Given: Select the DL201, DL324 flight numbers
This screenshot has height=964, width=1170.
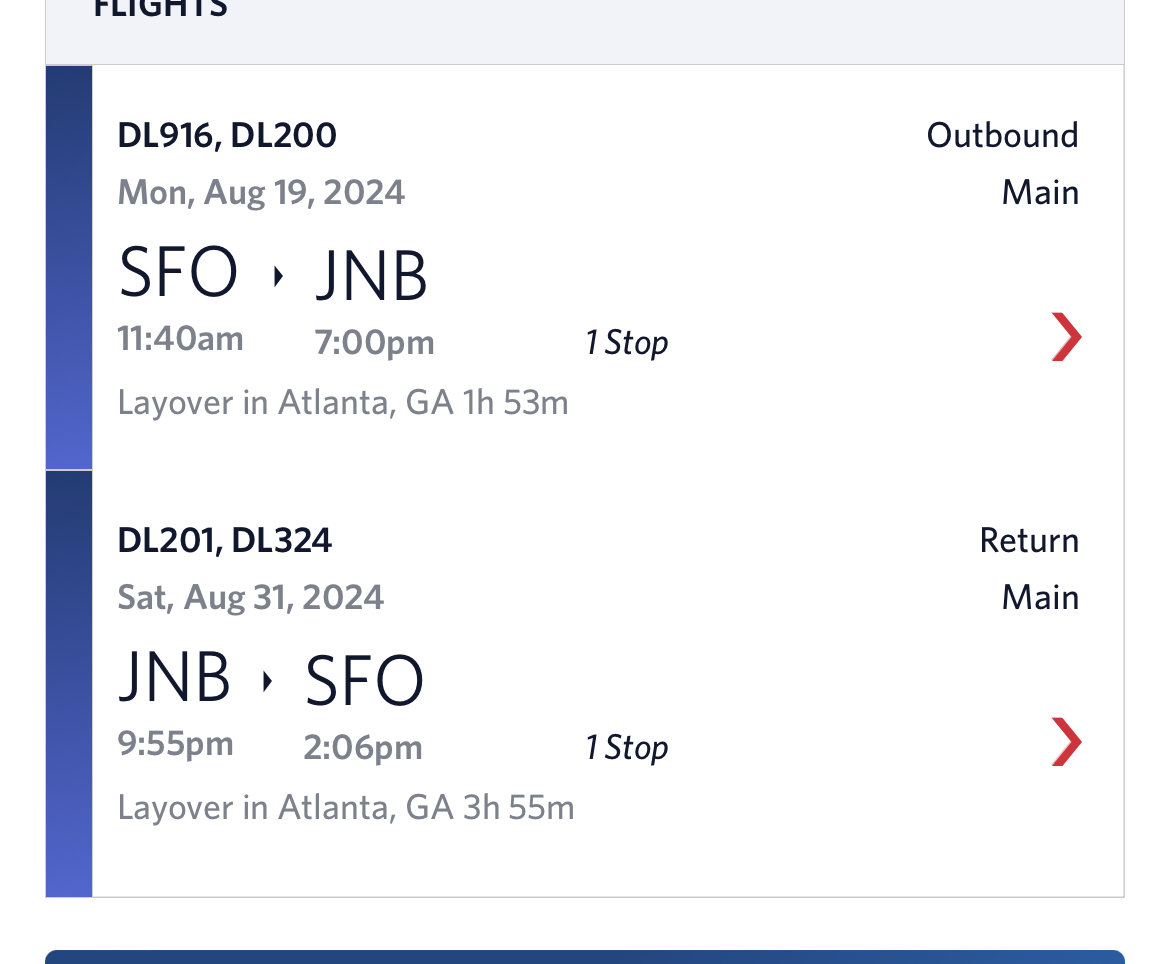Looking at the screenshot, I should 225,540.
